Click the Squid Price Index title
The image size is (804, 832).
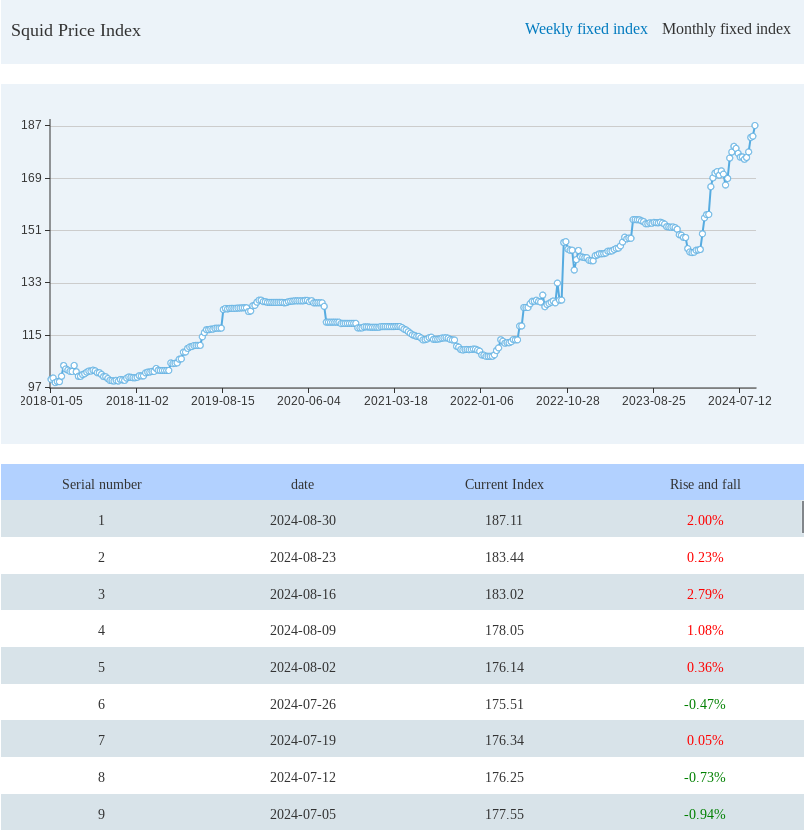76,30
